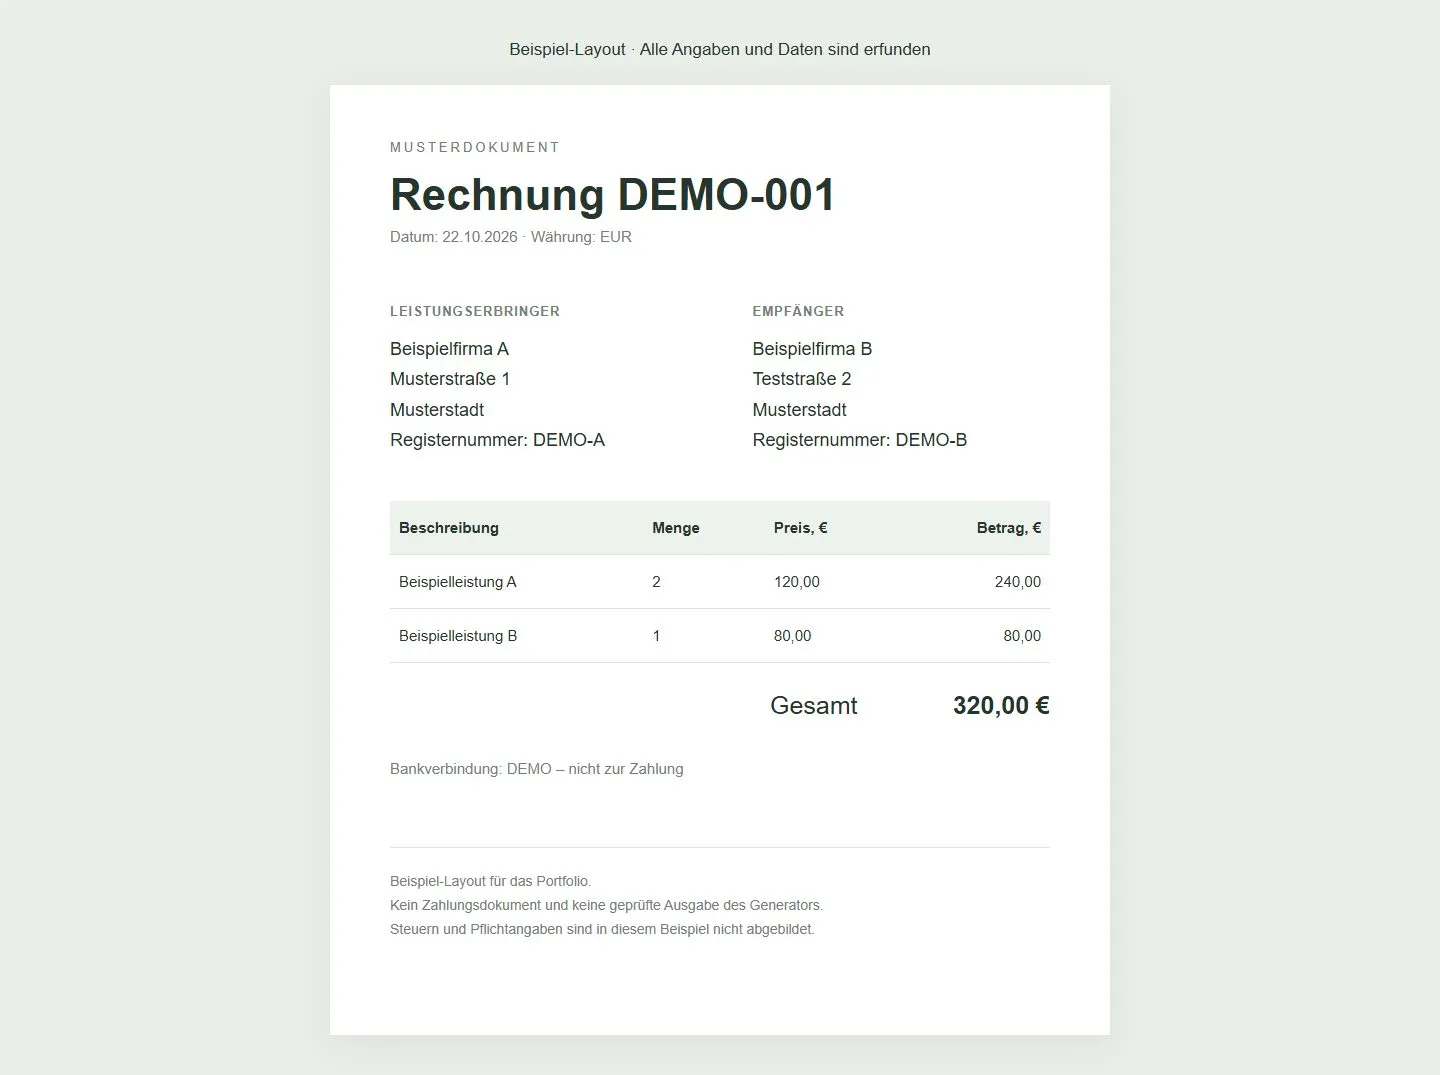Click quantity '2' for Beispielleistung A

656,582
